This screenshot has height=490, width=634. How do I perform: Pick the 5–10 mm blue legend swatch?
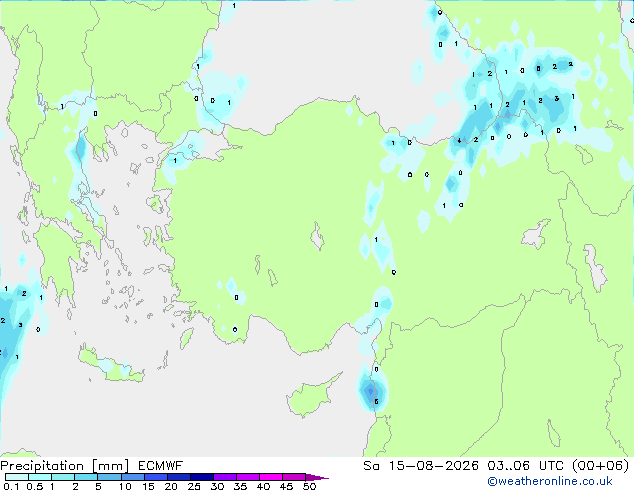tap(109, 477)
